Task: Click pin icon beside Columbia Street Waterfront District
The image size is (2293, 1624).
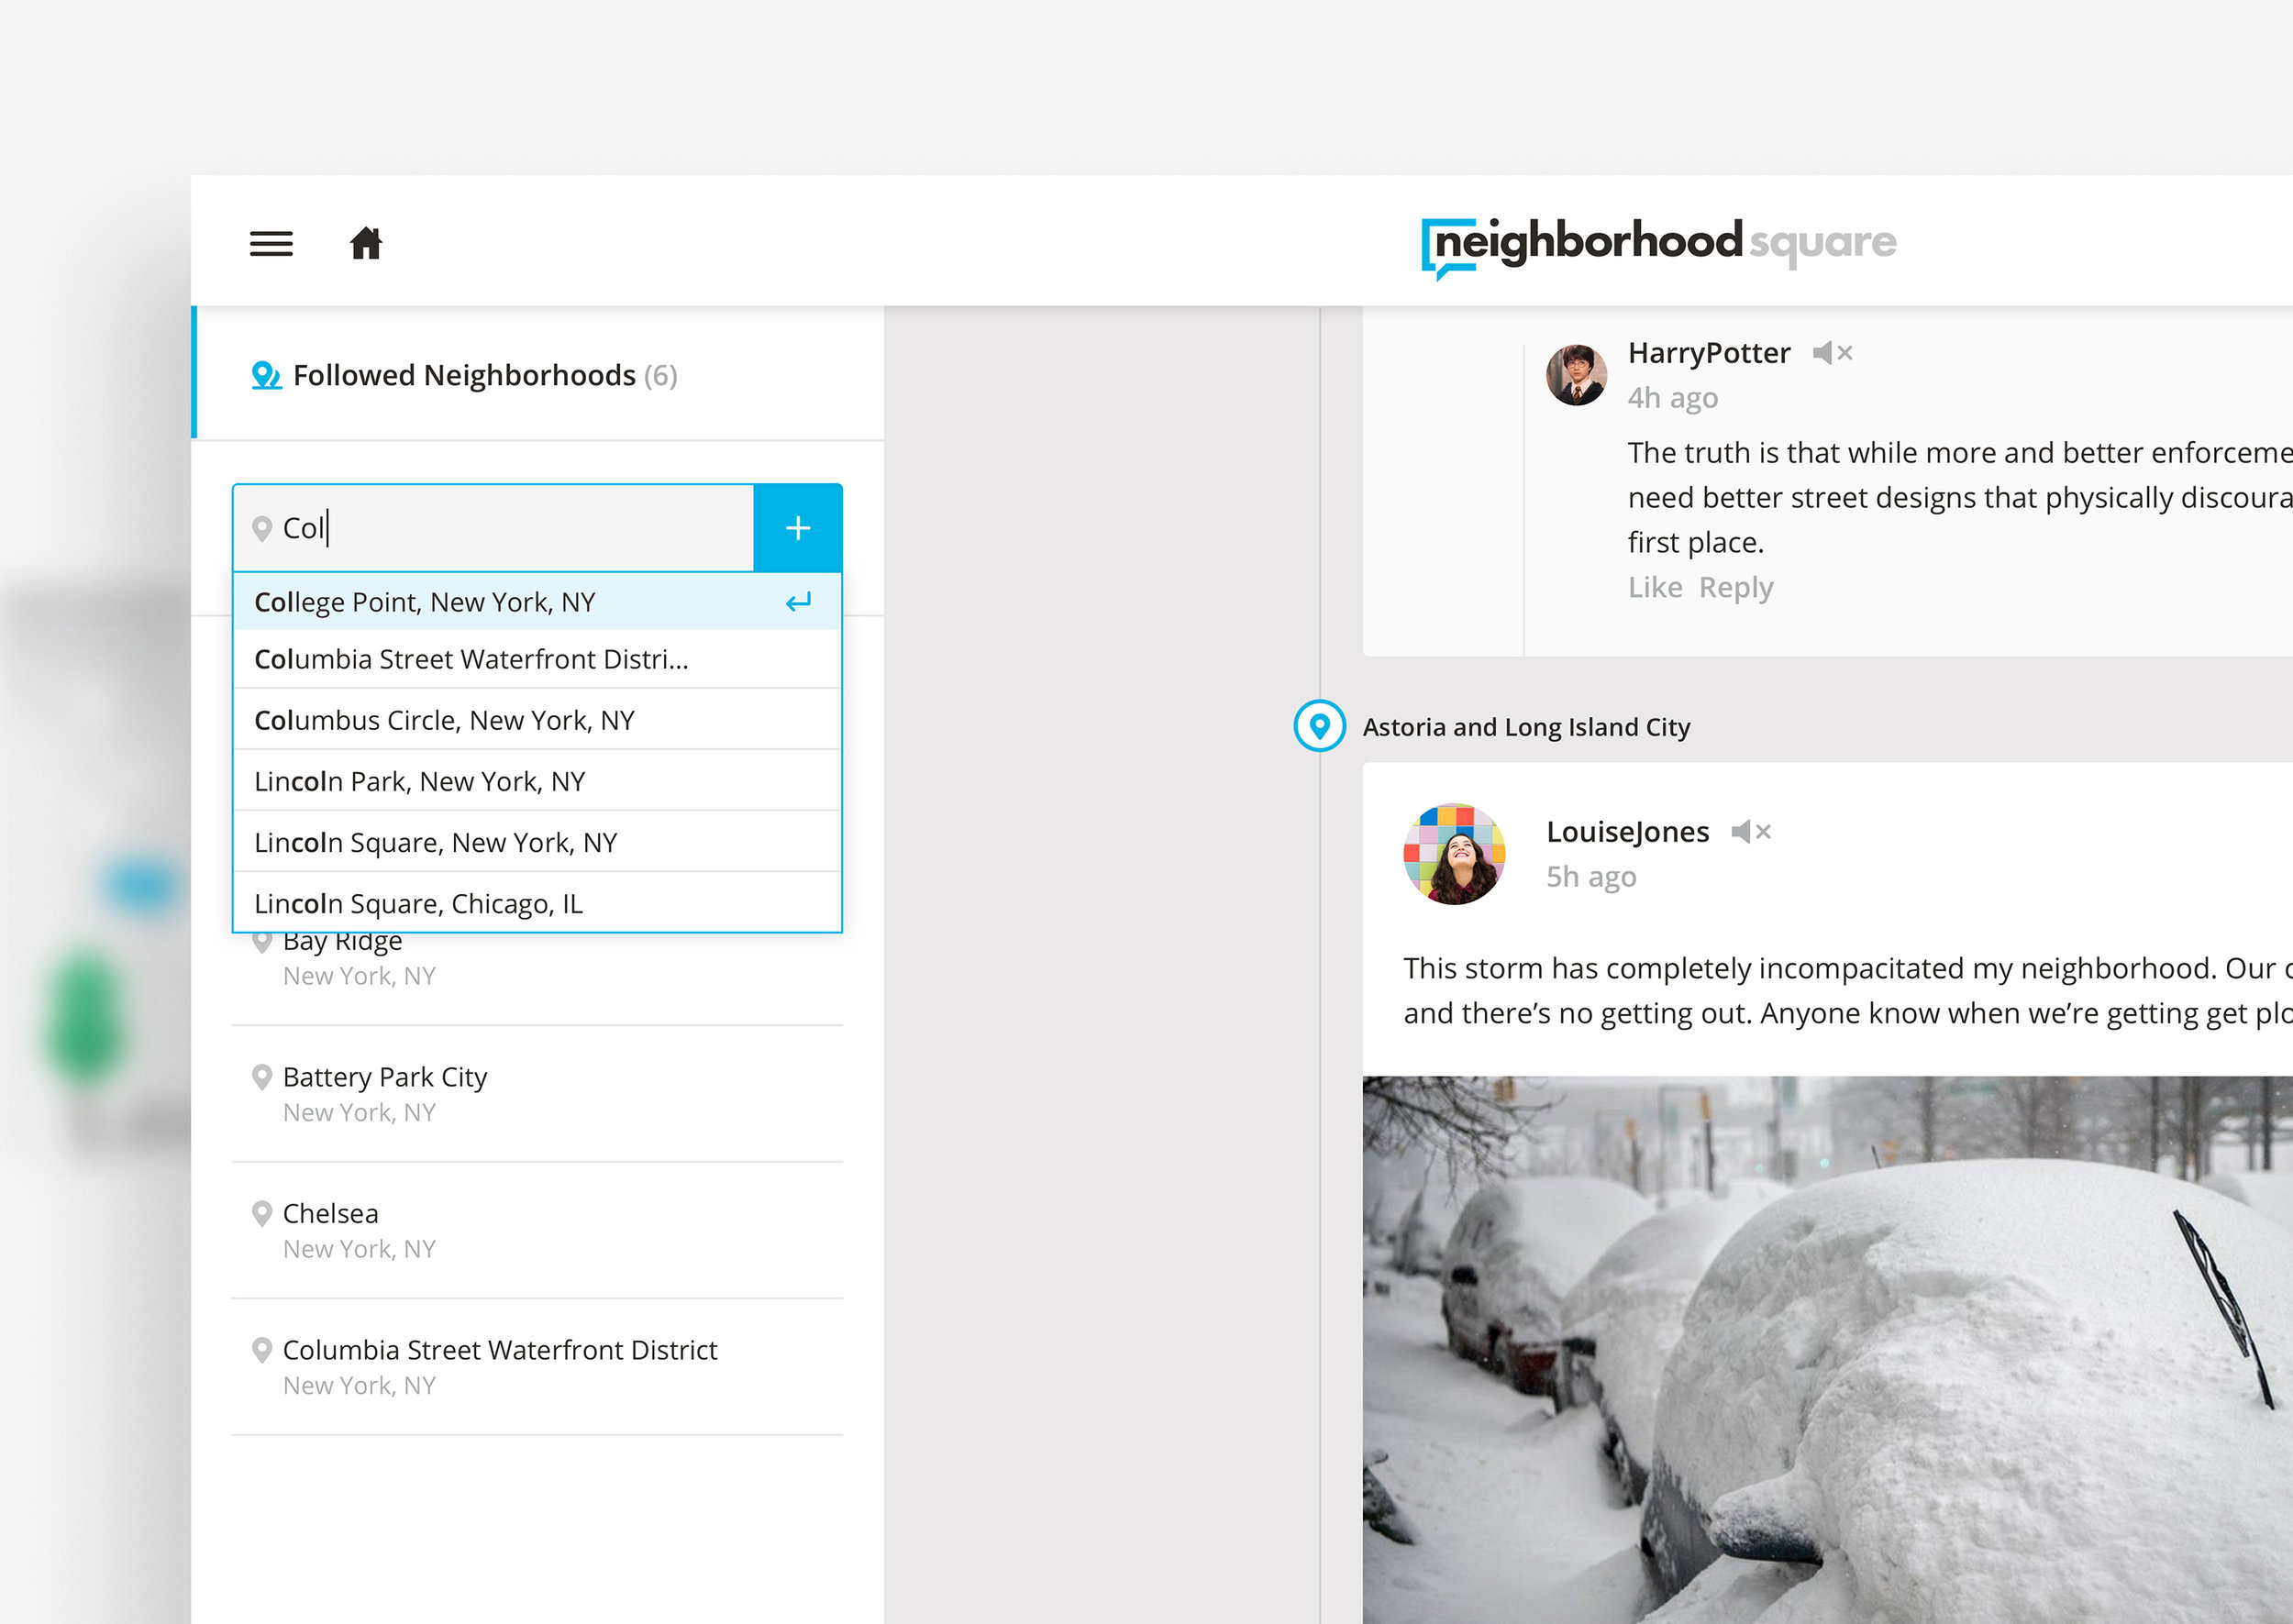Action: [262, 1350]
